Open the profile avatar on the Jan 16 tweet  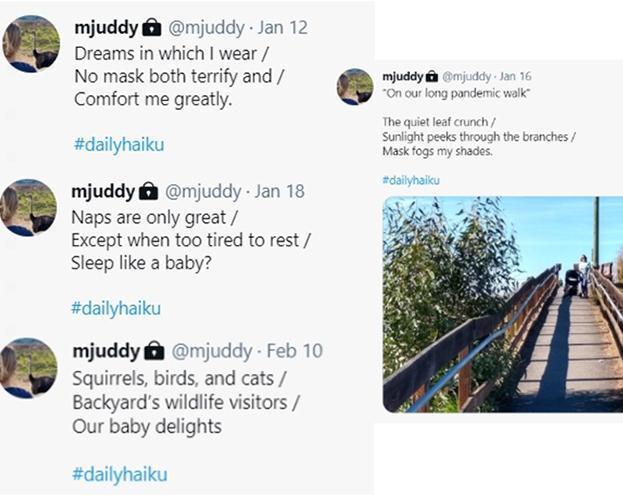pos(355,87)
